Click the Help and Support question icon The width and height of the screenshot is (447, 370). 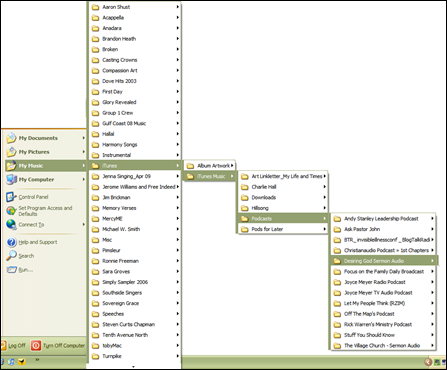tap(11, 242)
